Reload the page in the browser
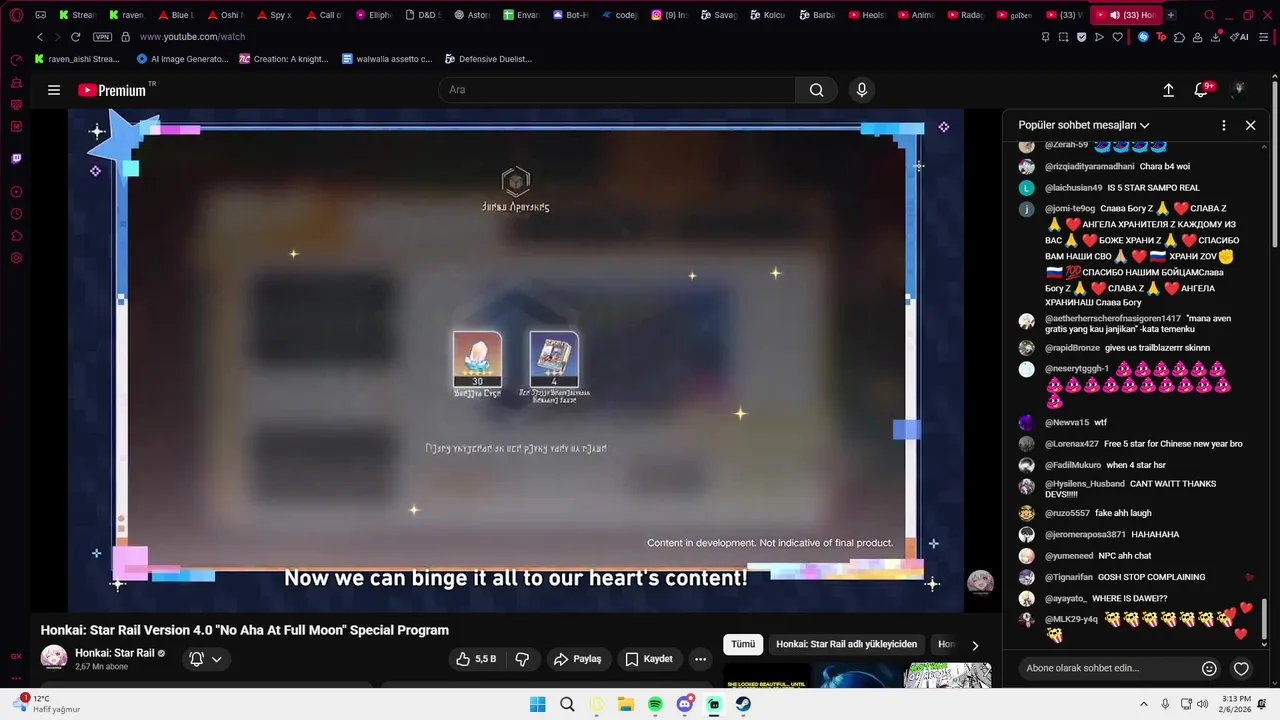This screenshot has width=1280, height=720. (x=75, y=37)
